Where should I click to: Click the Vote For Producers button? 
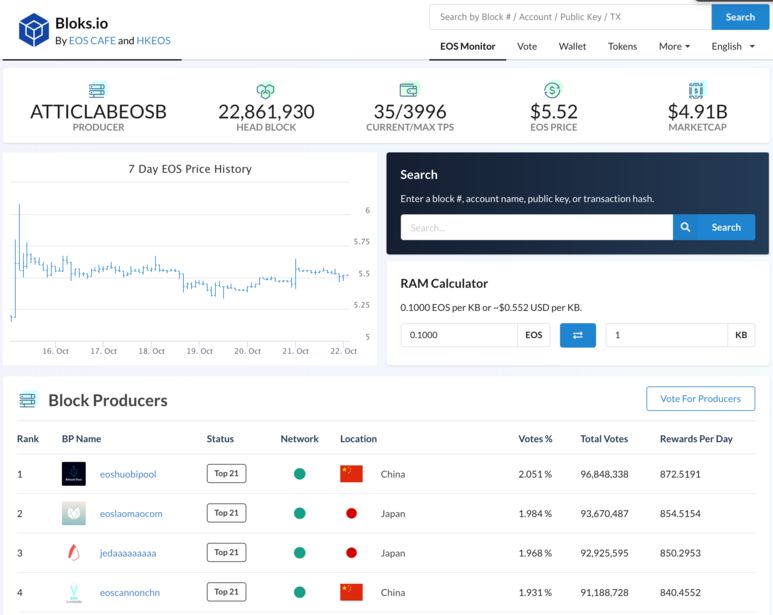click(700, 399)
